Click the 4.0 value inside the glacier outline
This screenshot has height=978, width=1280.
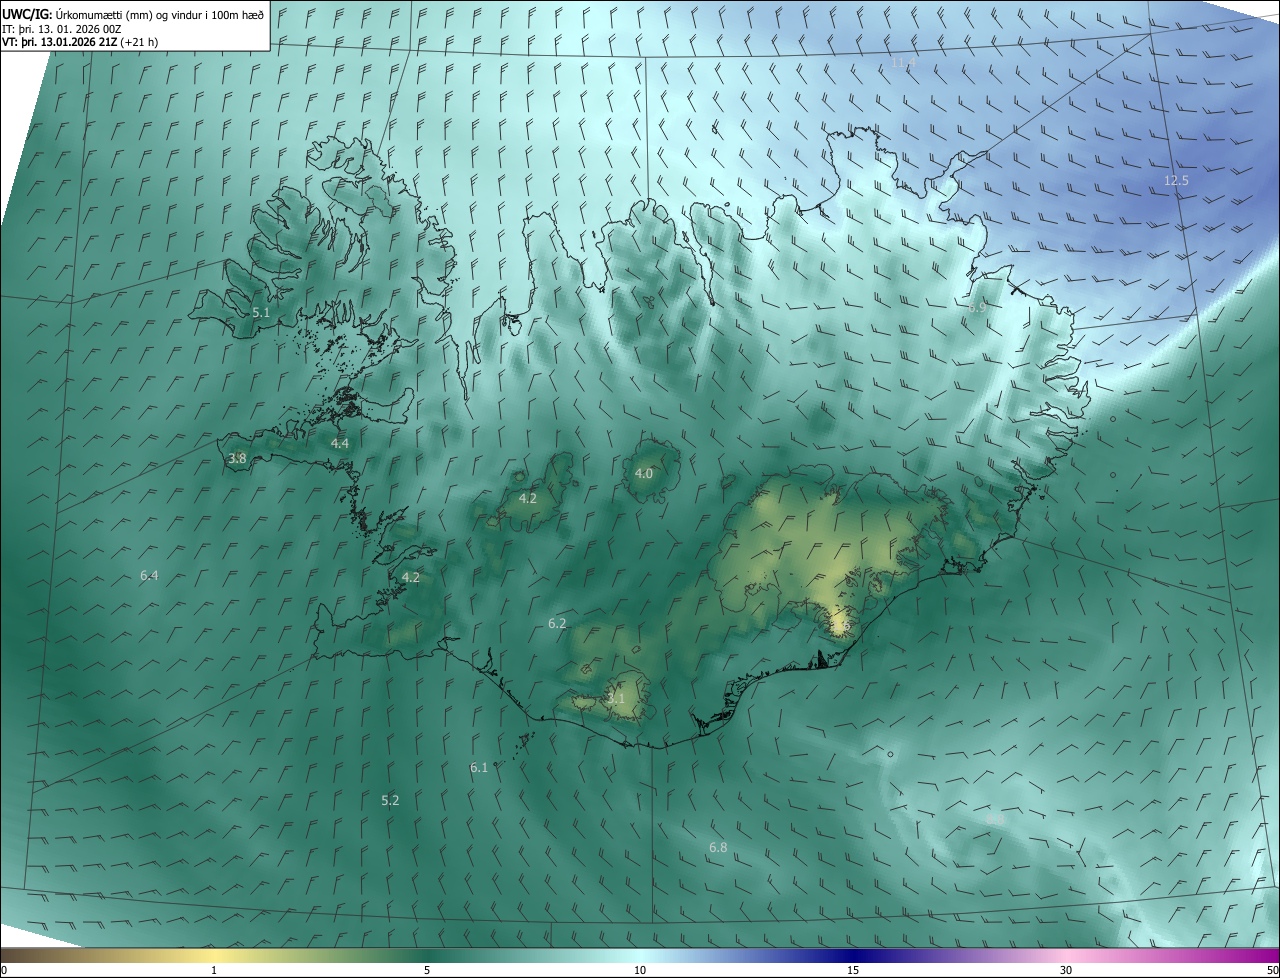pos(644,474)
